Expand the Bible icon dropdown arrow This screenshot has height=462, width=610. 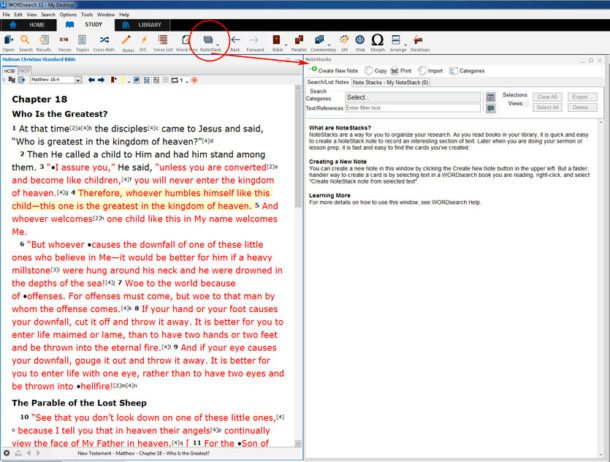[x=286, y=45]
